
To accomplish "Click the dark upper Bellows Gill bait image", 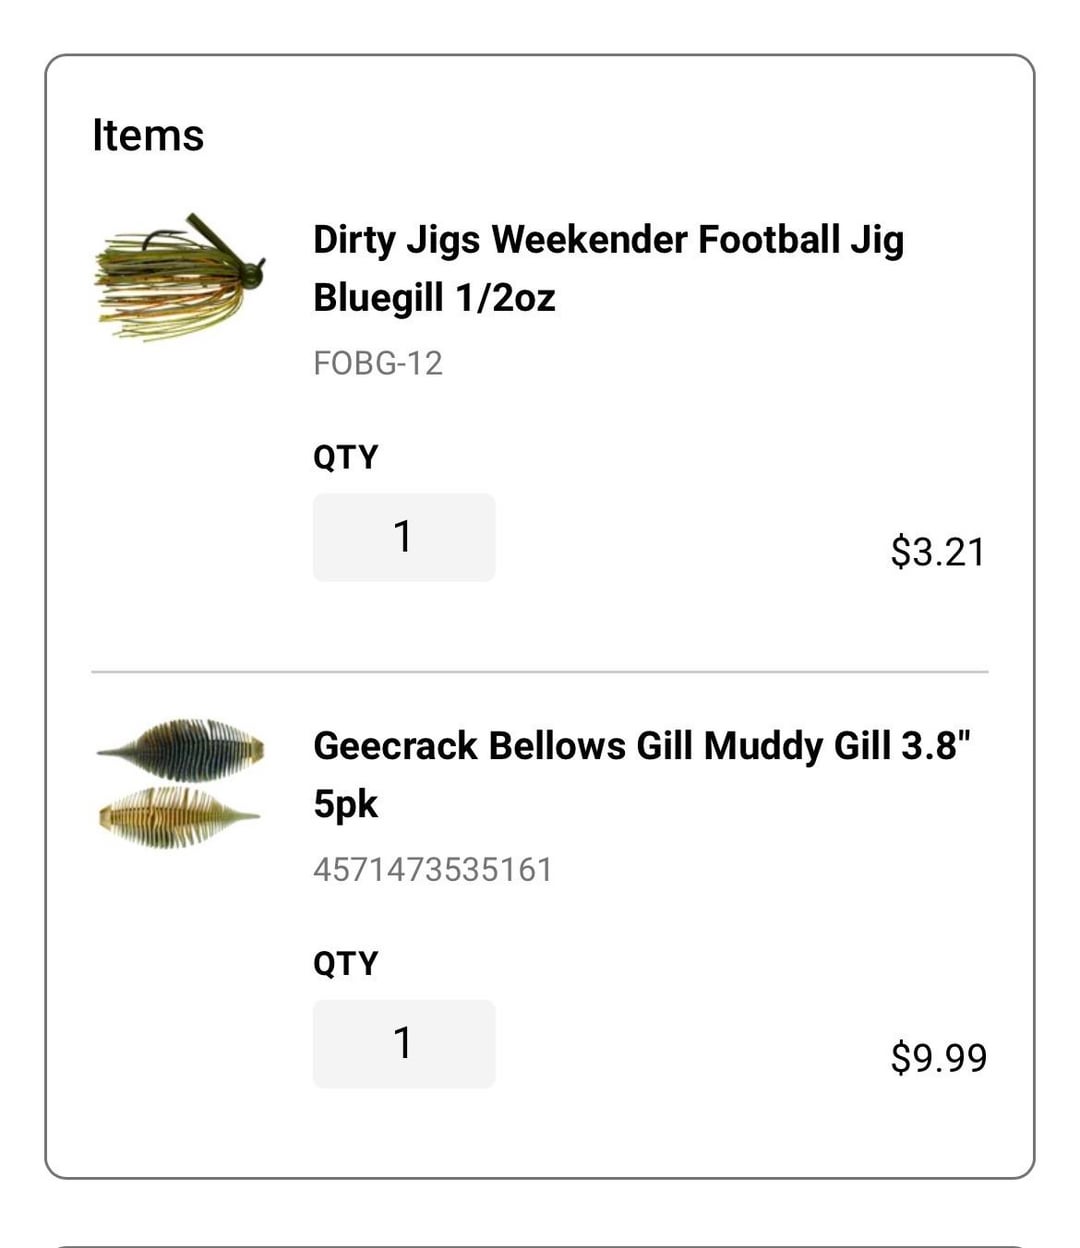I will coord(182,749).
